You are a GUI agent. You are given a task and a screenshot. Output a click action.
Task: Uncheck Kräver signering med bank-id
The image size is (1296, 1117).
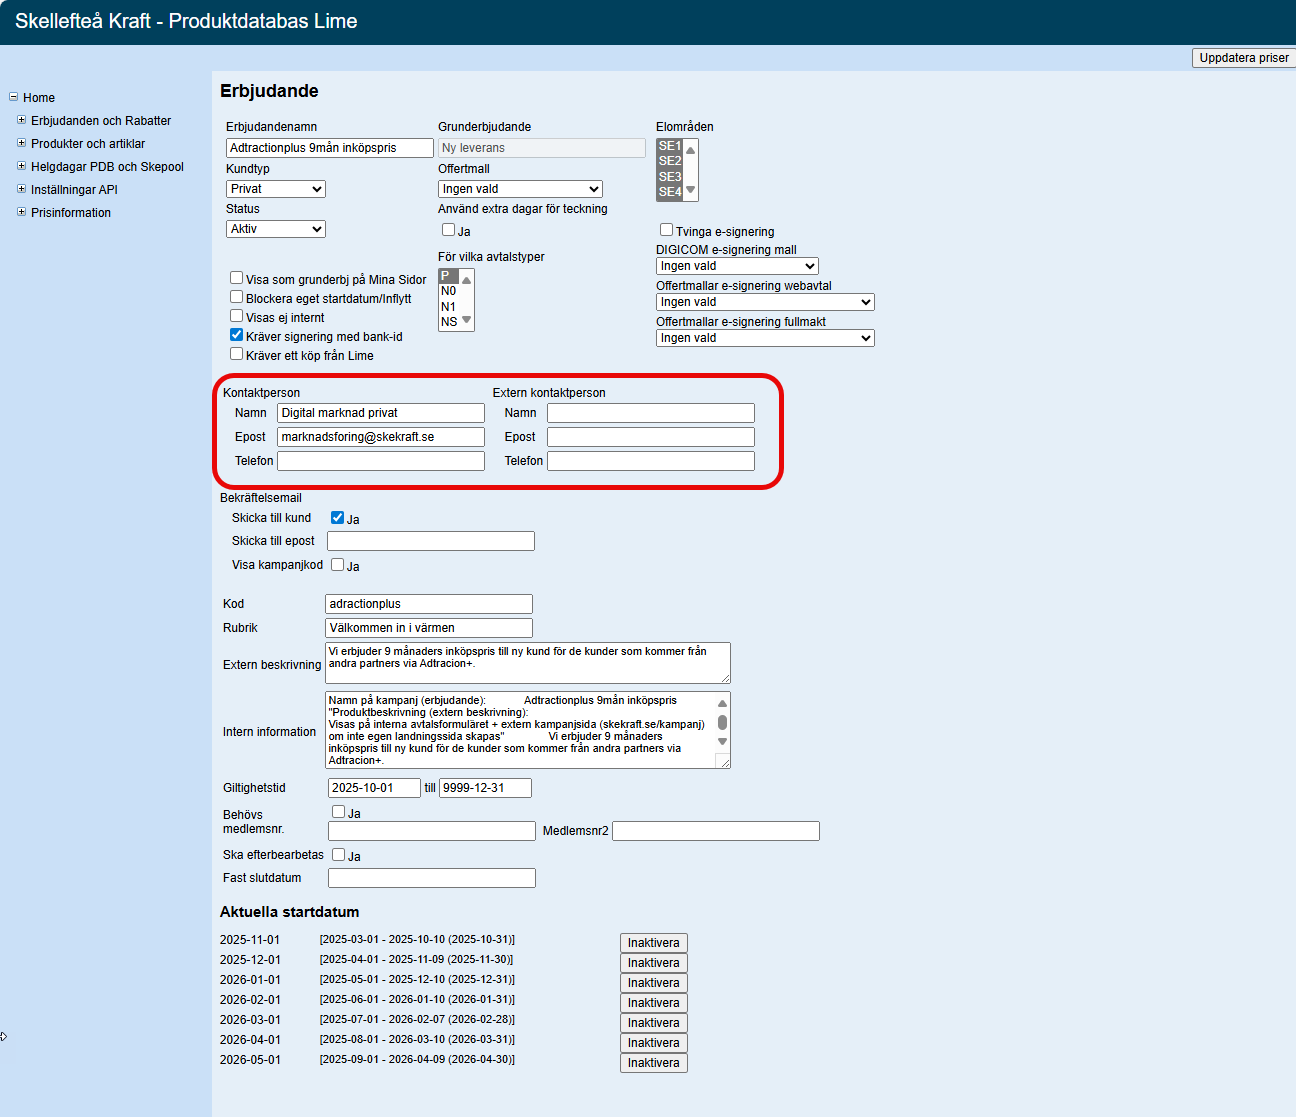237,335
